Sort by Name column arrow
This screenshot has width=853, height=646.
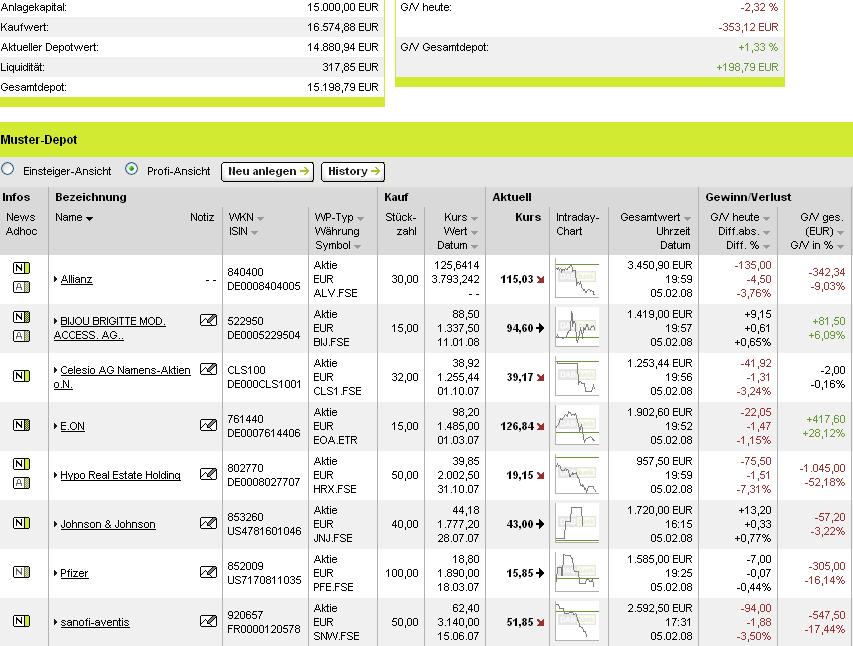[x=89, y=218]
